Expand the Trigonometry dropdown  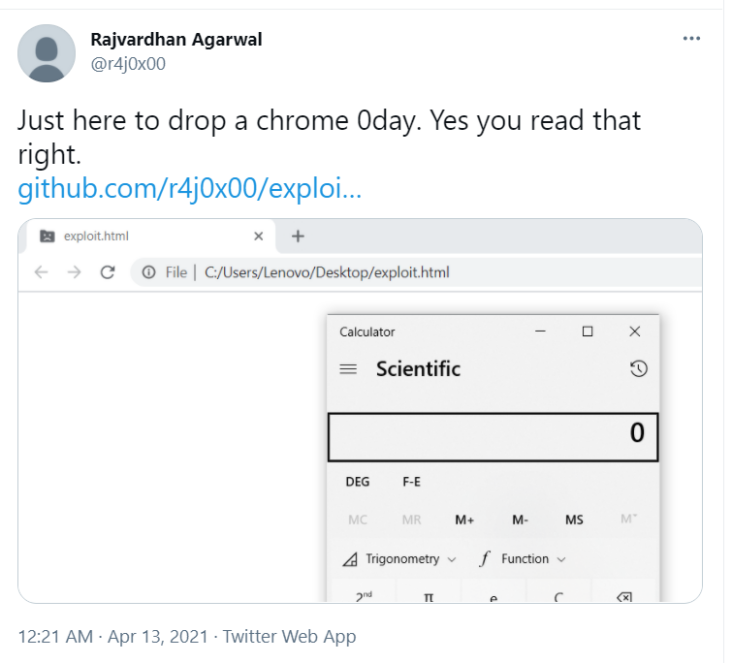tap(399, 559)
